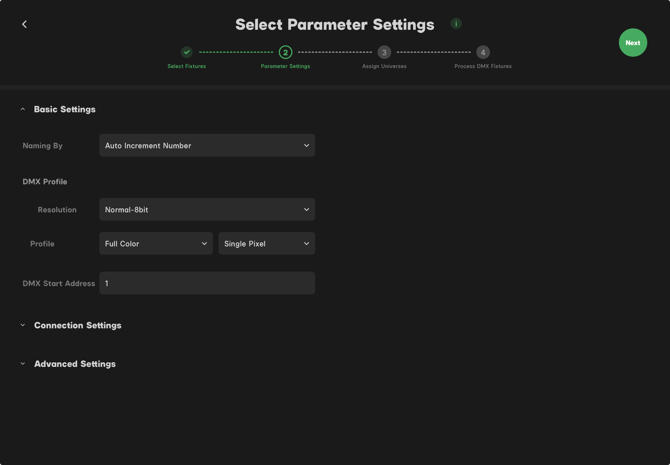
Task: Collapse the Basic Settings section
Action: pyautogui.click(x=23, y=109)
